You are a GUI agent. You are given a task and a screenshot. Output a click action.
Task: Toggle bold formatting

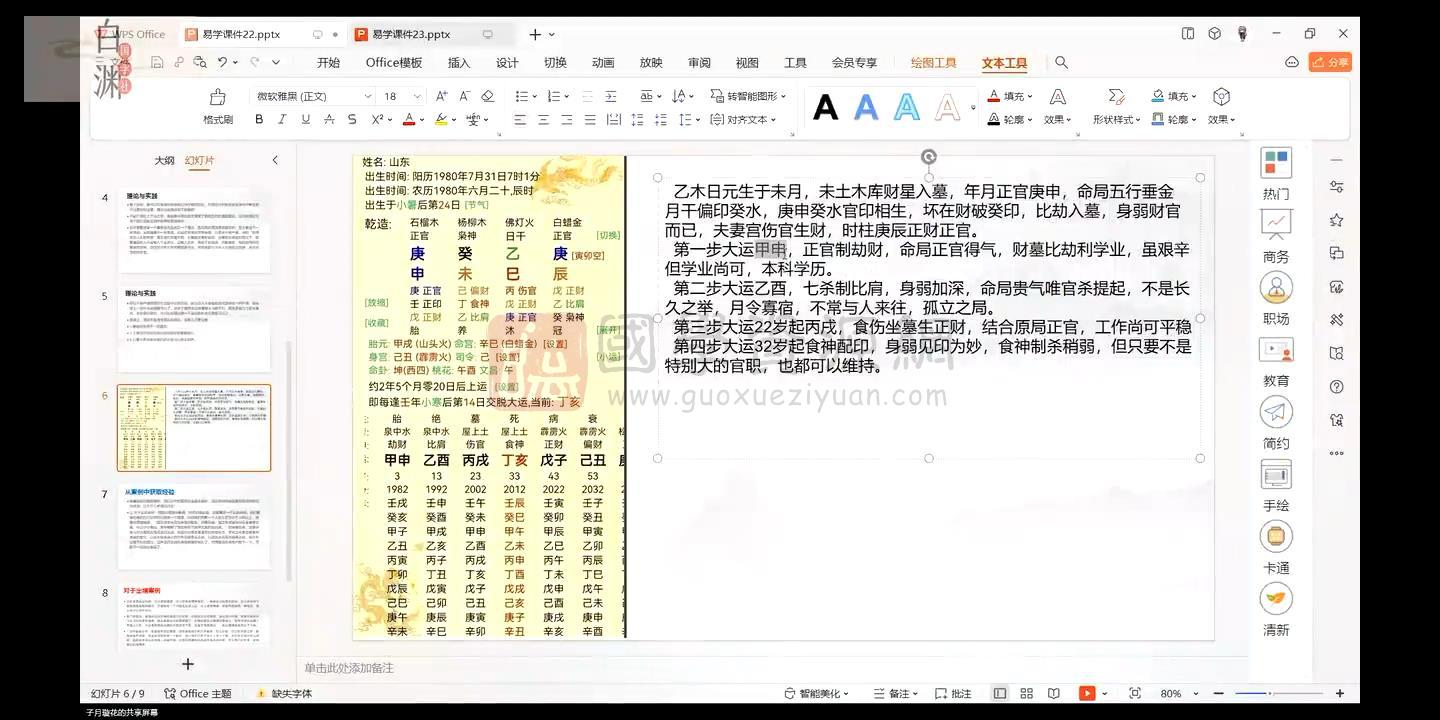pos(259,117)
